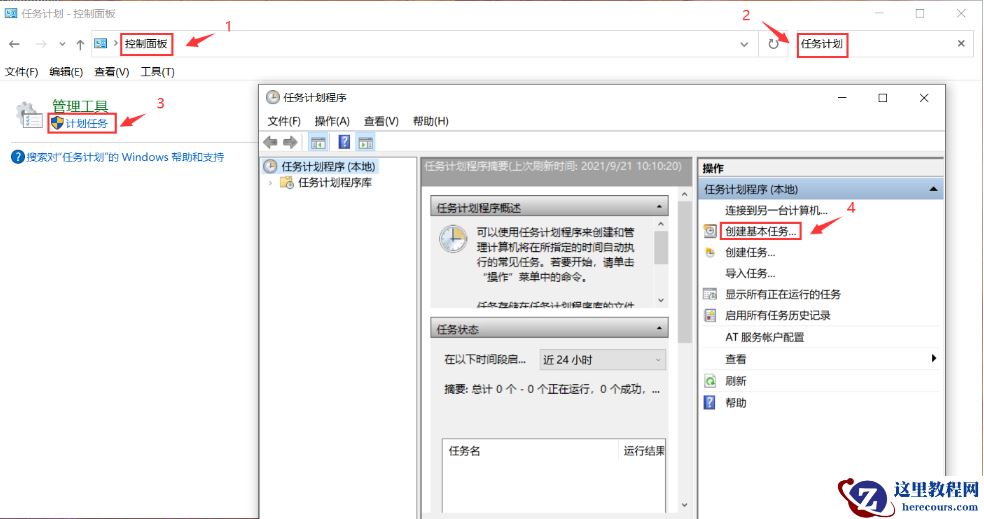Viewport: 984px width, 519px height.
Task: Click center pane scrollbar thumb
Action: pyautogui.click(x=684, y=273)
